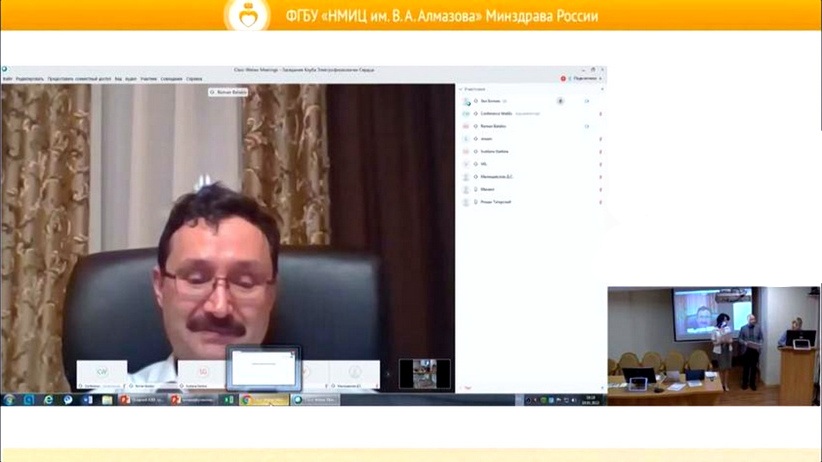Open the Chrome window in the taskbar
The height and width of the screenshot is (462, 822).
pyautogui.click(x=265, y=400)
